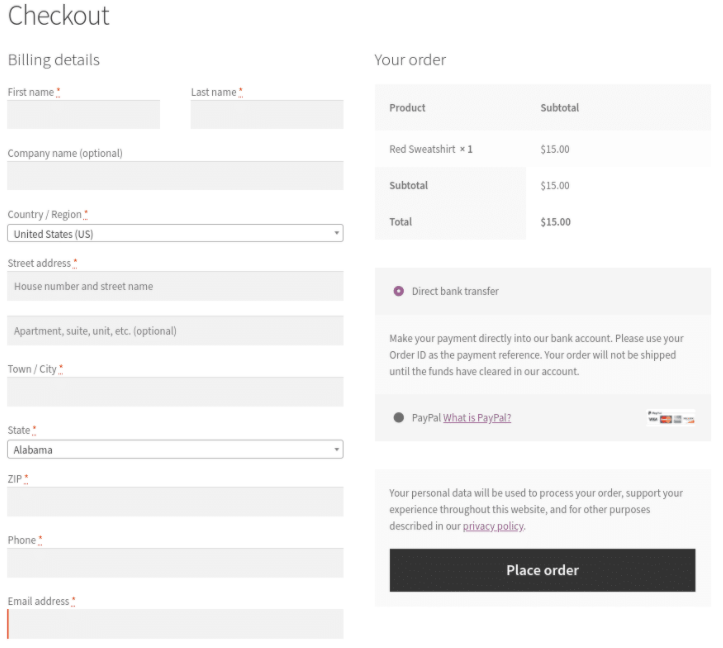Screen dimensions: 723x648
Task: Click the Place order button
Action: [x=542, y=570]
